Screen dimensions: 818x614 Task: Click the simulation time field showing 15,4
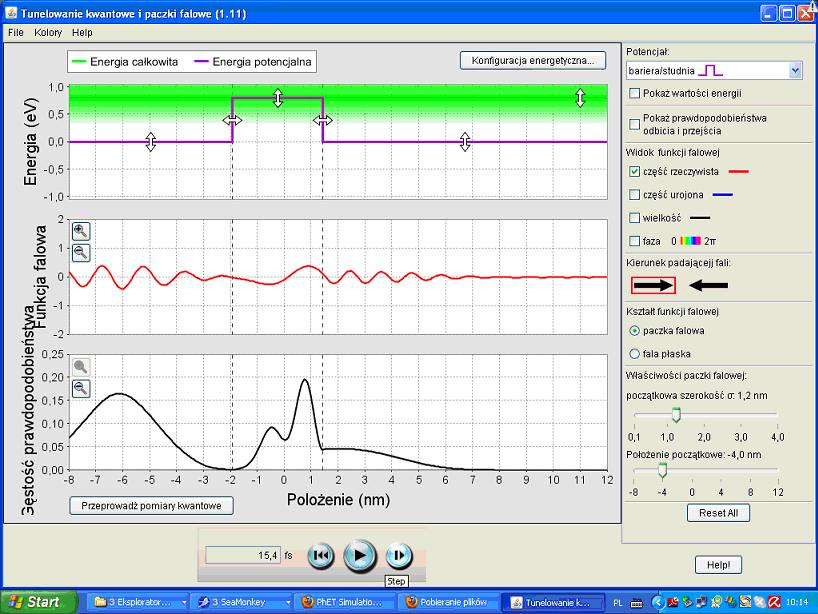[243, 556]
